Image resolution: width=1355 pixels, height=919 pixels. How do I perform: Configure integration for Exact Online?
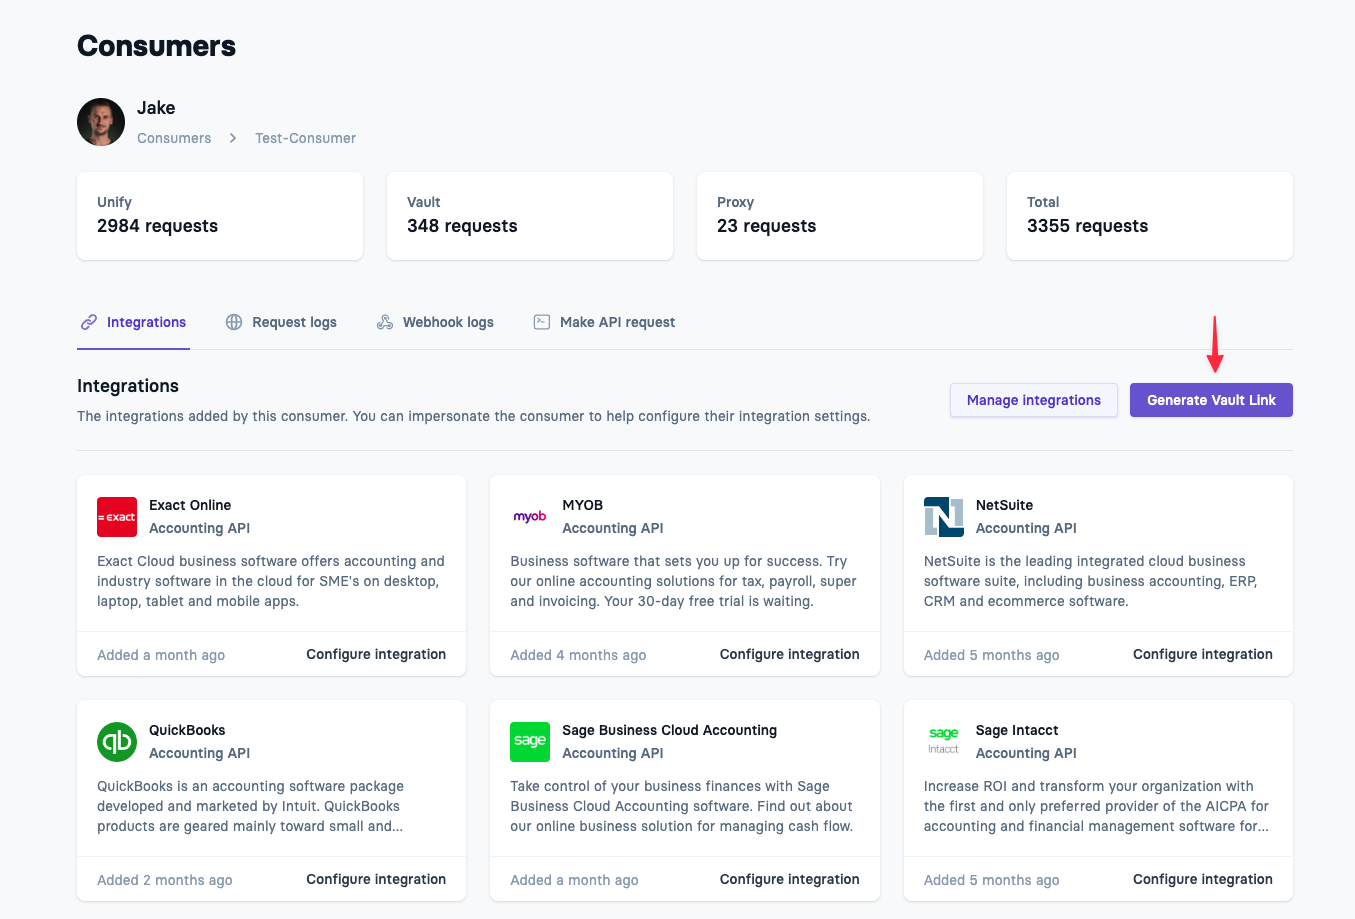coord(376,654)
